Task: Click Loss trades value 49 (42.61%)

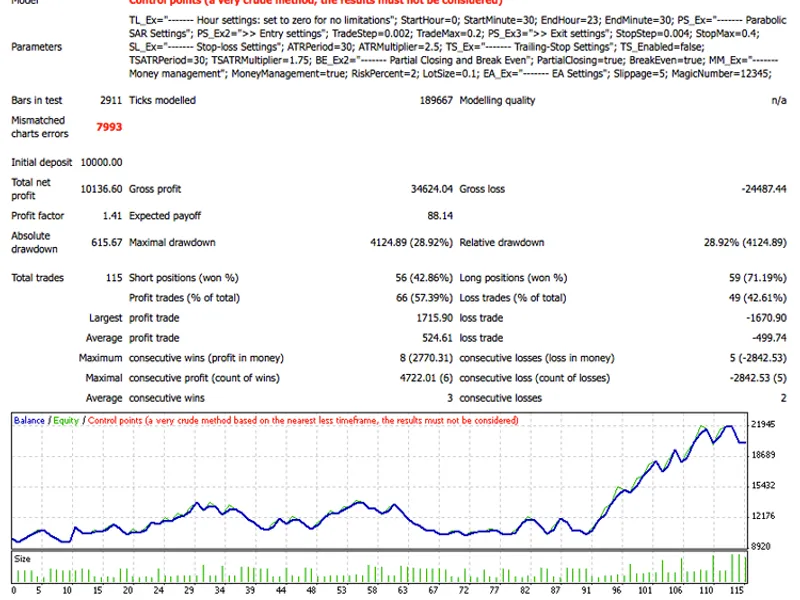Action: (x=758, y=297)
